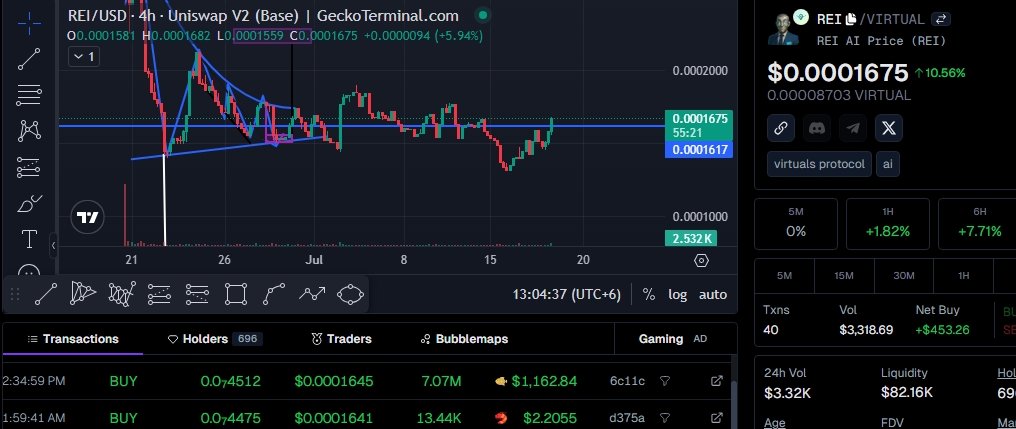1016x429 pixels.
Task: Open the 5M 0% change card
Action: pyautogui.click(x=796, y=224)
